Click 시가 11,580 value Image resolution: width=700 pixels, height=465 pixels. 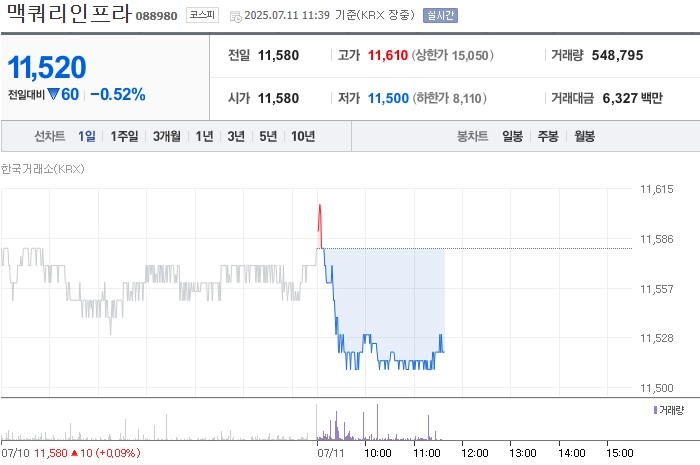tap(278, 98)
